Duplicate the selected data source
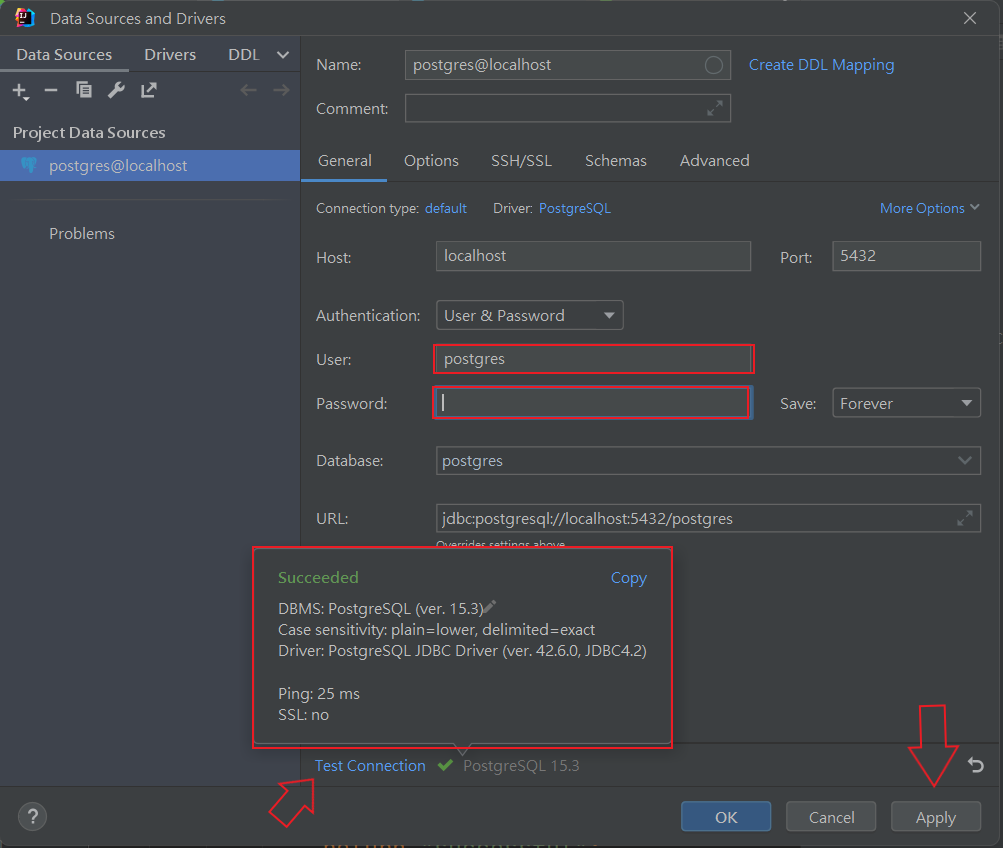The height and width of the screenshot is (848, 1003). click(x=84, y=90)
